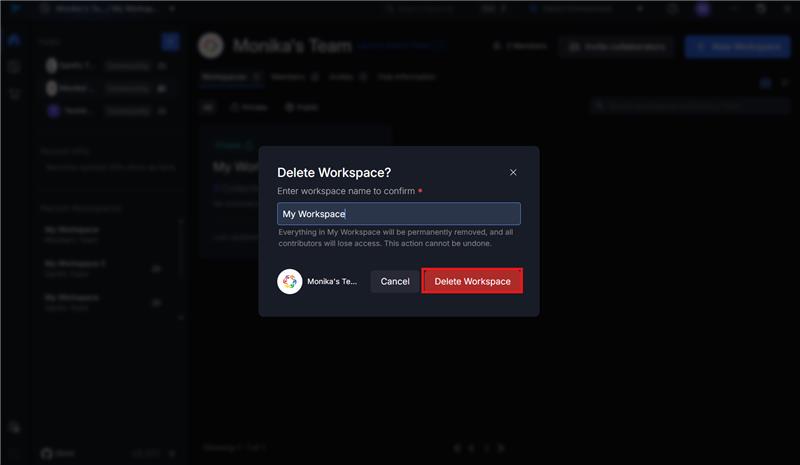Viewport: 800px width, 465px height.
Task: Click the blue add button above the team list
Action: [170, 42]
